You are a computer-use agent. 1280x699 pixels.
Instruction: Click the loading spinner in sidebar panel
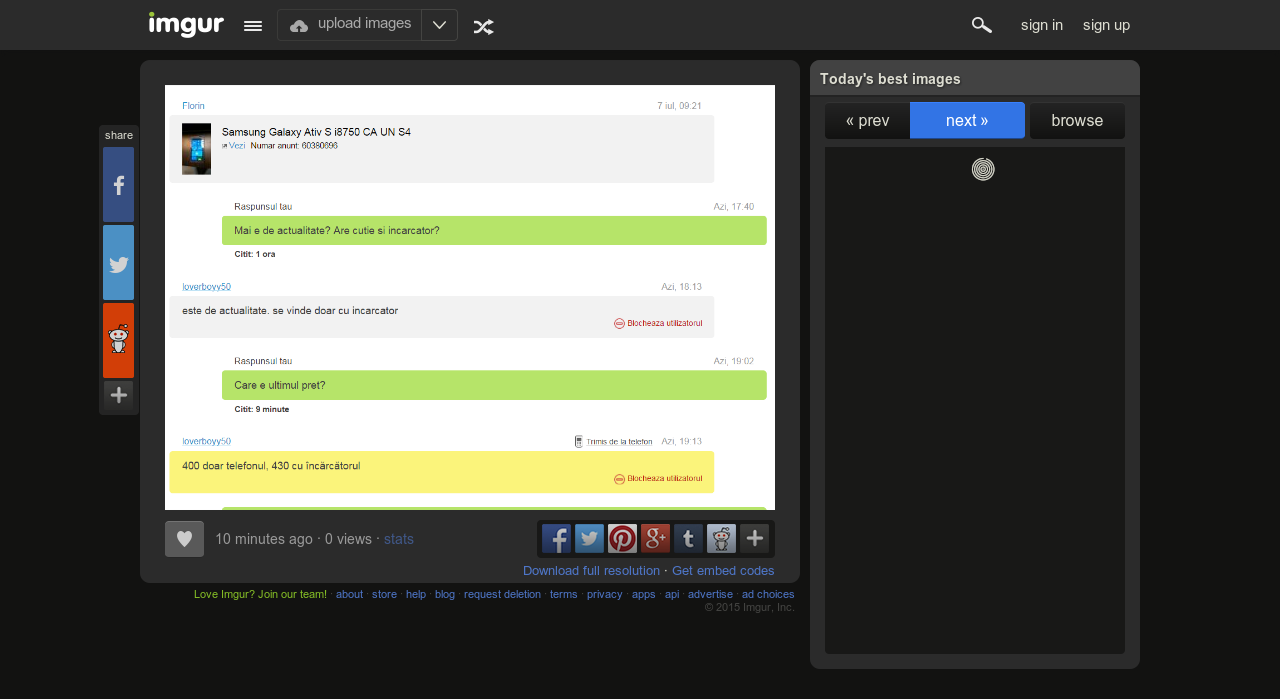coord(983,170)
